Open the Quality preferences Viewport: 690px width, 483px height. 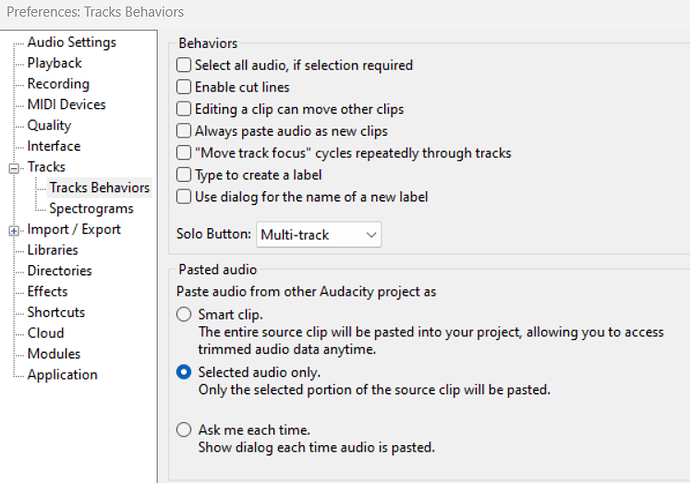click(x=49, y=125)
